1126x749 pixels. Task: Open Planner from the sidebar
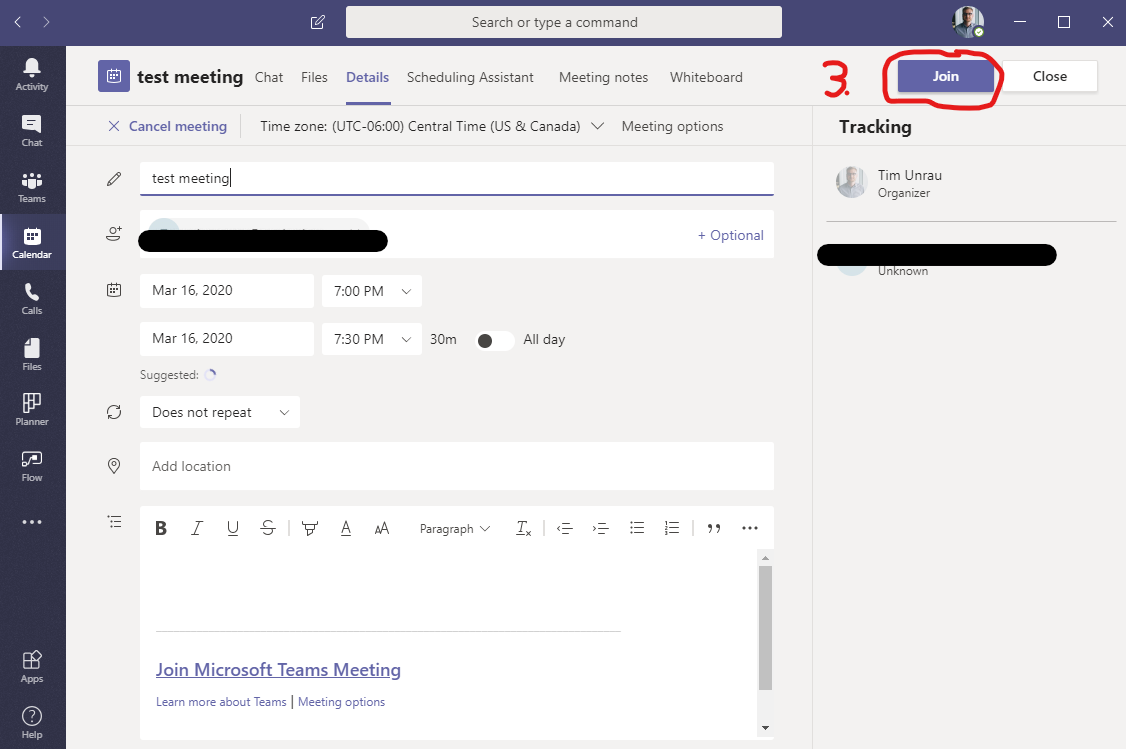(32, 409)
